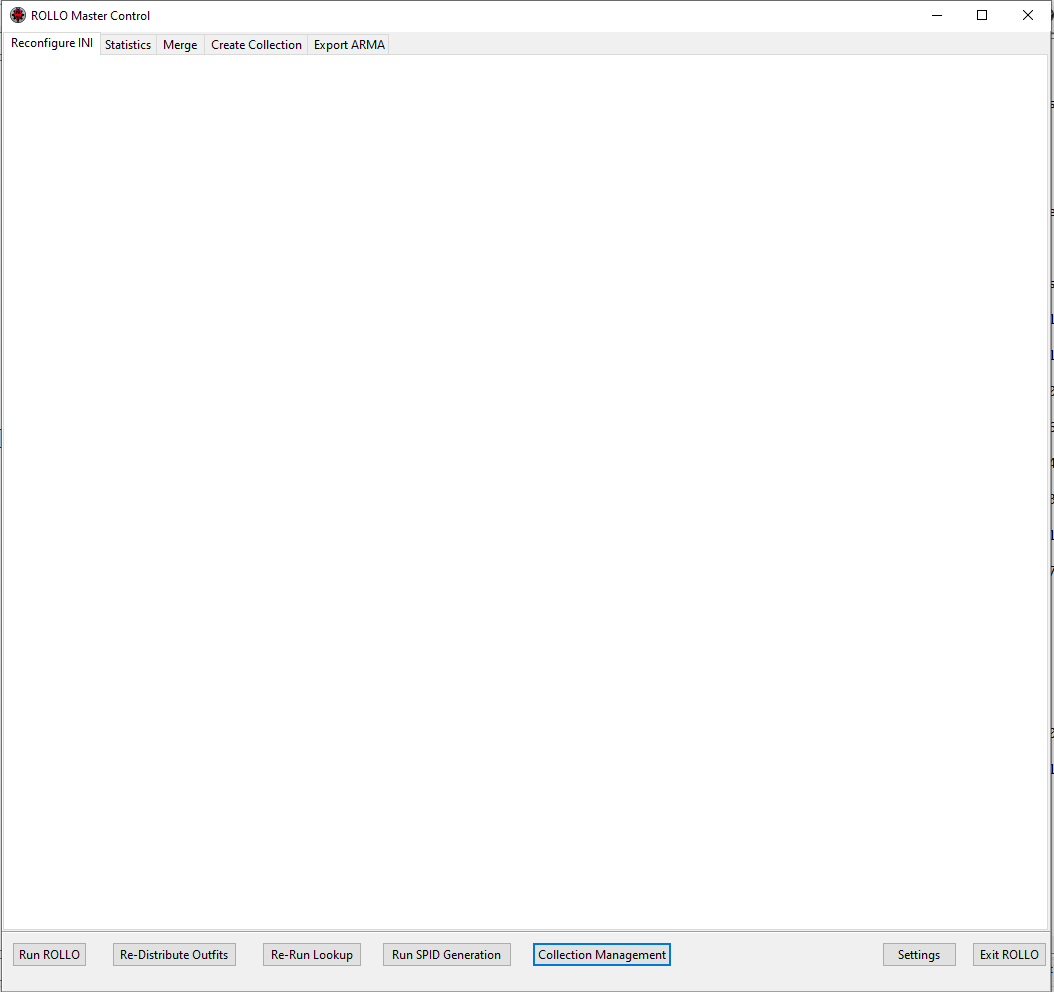The height and width of the screenshot is (992, 1054).
Task: Select the Merge tab
Action: [x=180, y=44]
